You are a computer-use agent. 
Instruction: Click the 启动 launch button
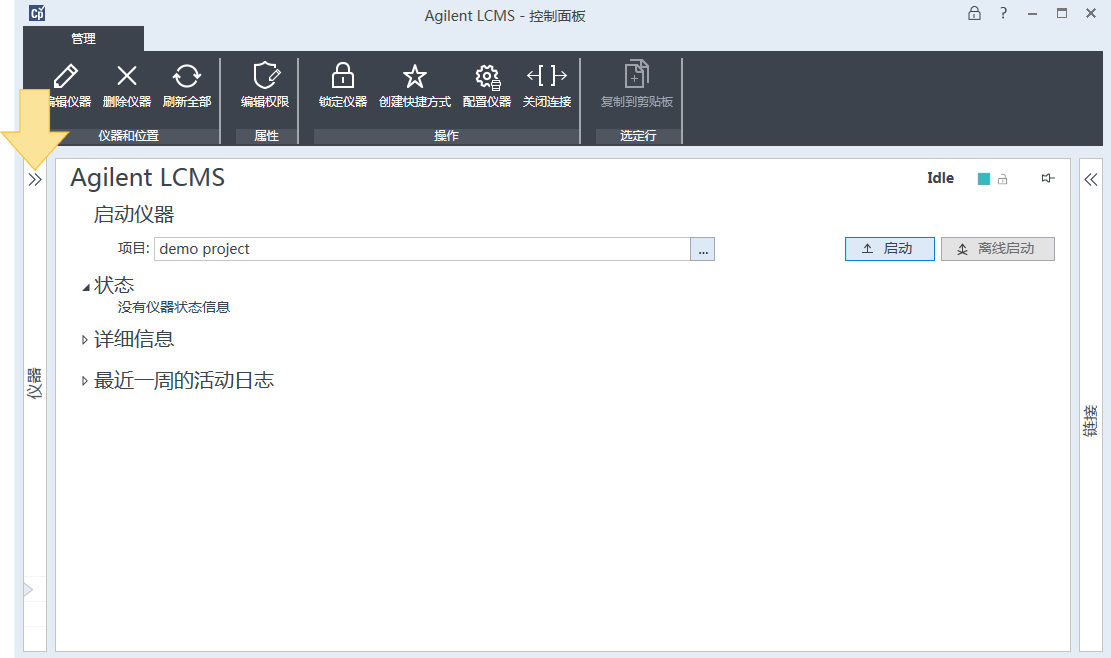pyautogui.click(x=890, y=249)
